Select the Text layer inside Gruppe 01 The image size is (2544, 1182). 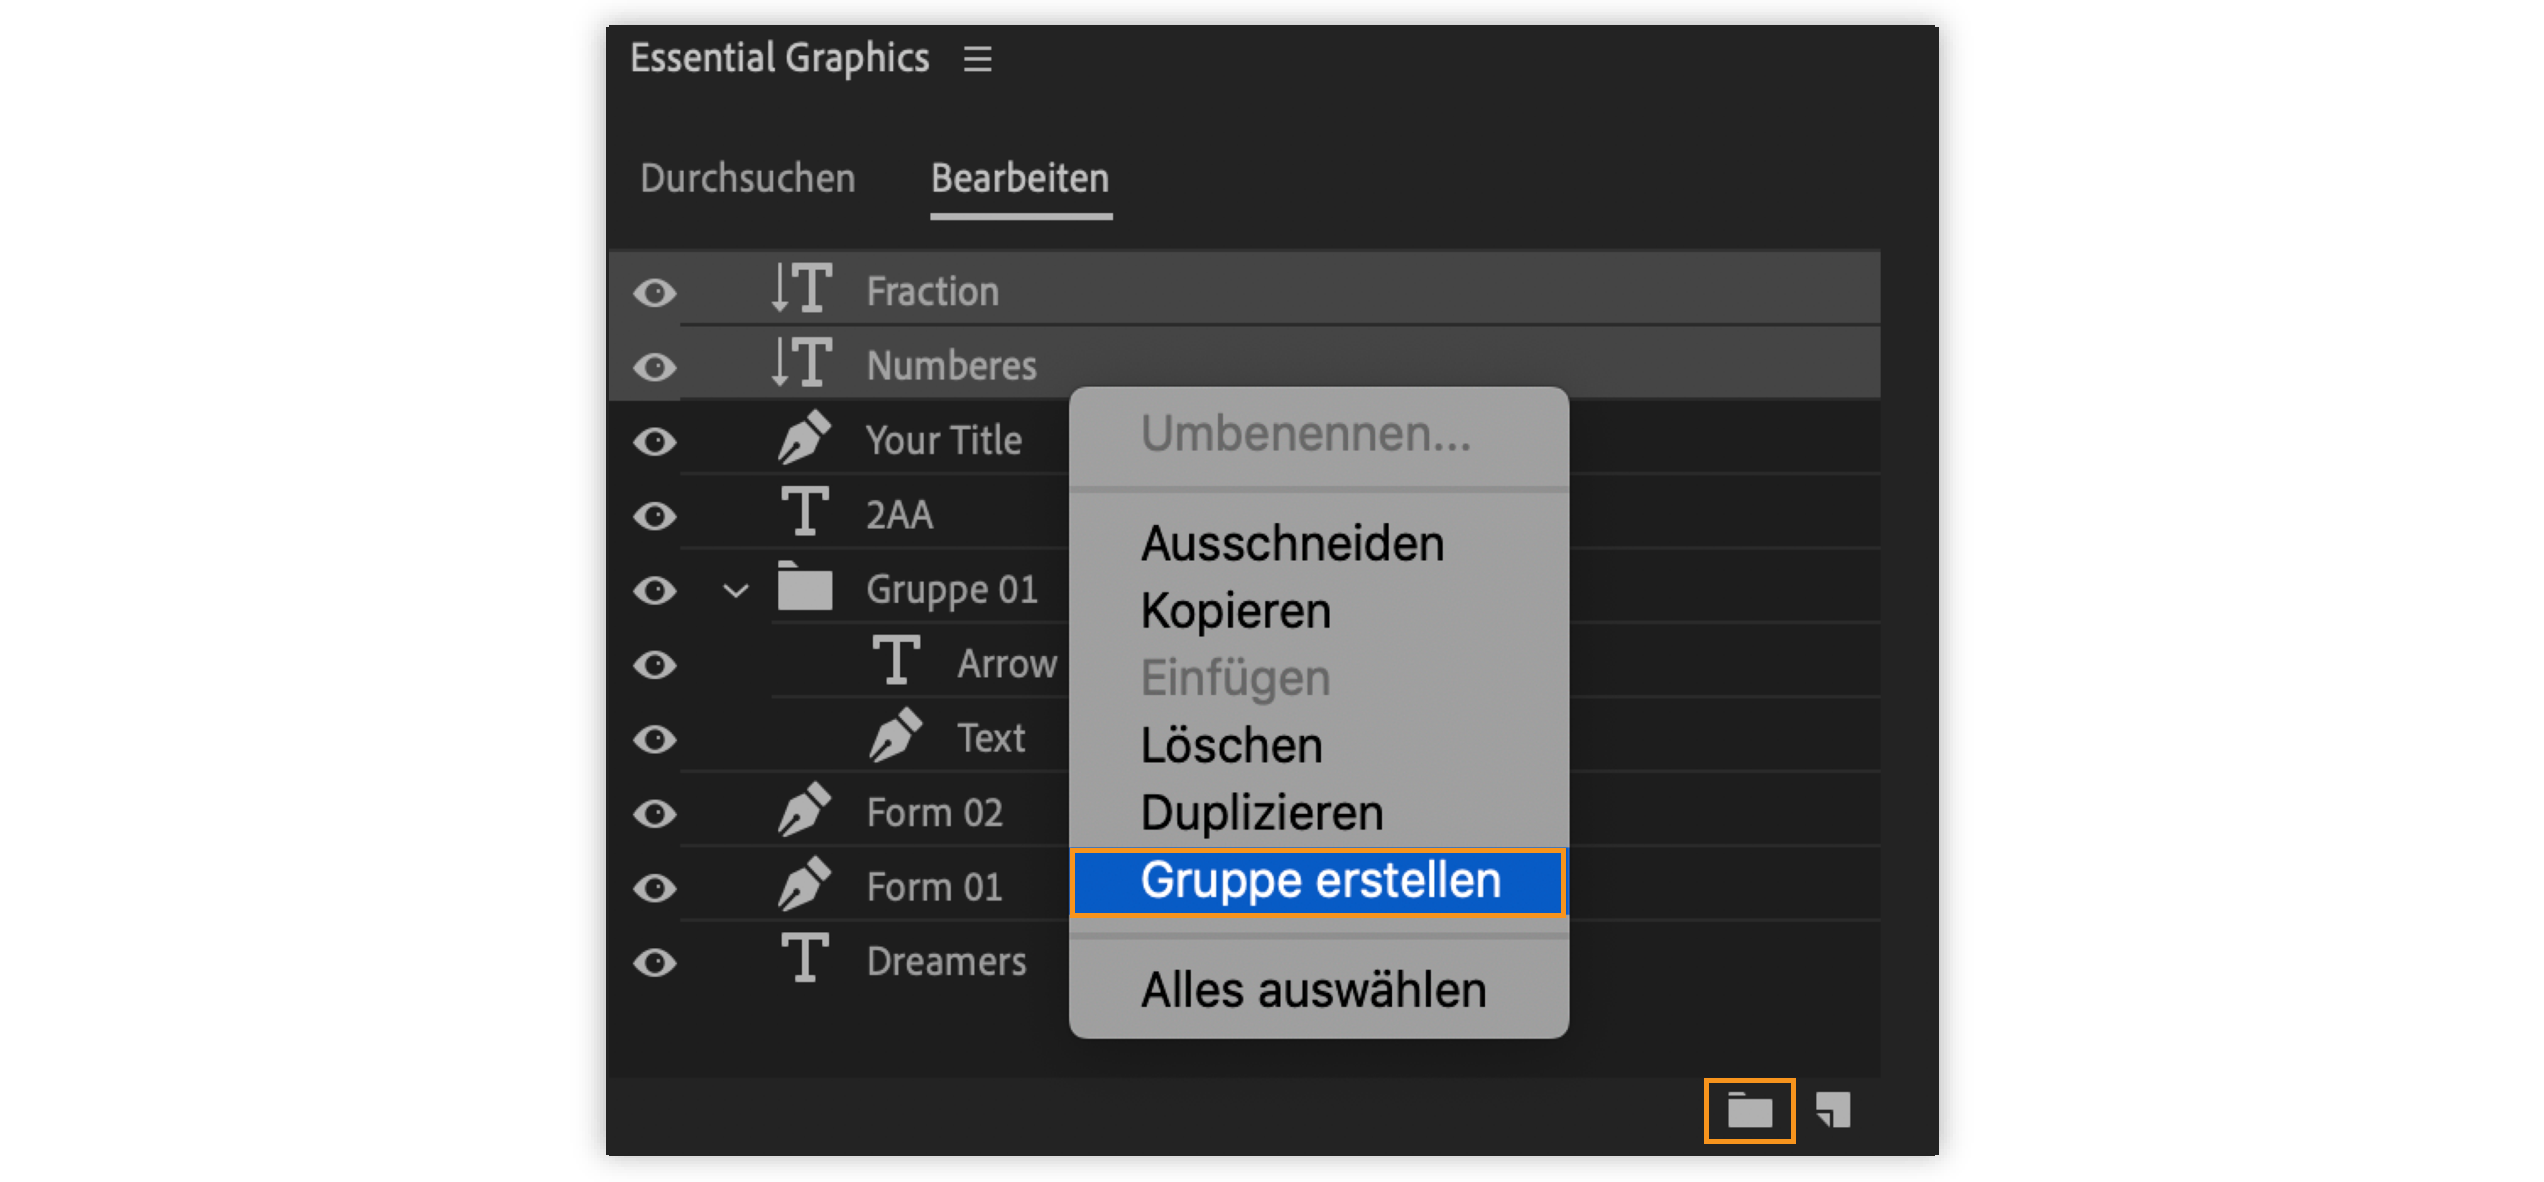coord(991,737)
